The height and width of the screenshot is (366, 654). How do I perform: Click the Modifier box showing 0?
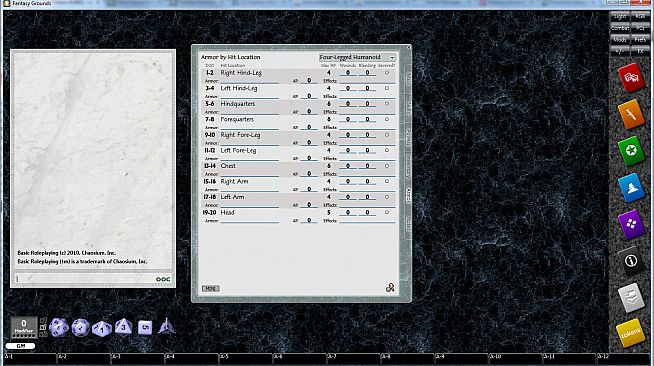pos(24,326)
